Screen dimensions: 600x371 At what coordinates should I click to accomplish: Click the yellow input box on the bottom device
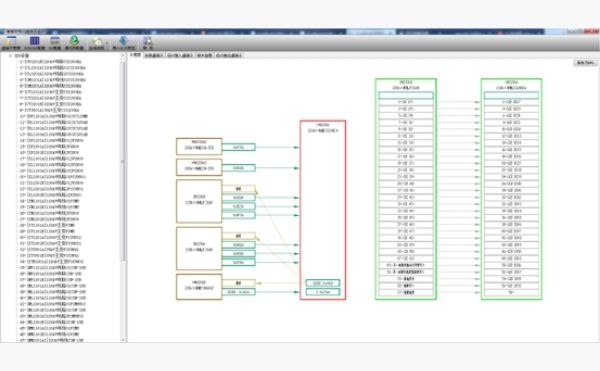(238, 283)
